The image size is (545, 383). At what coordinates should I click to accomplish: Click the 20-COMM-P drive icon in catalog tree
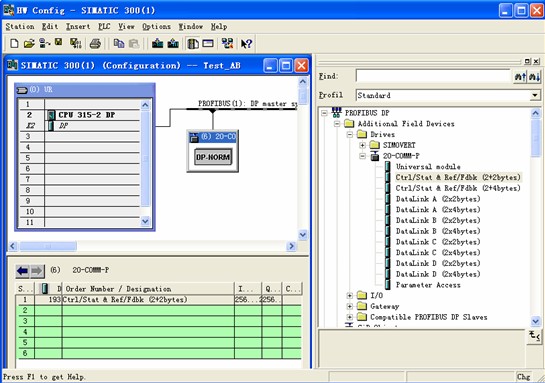pos(375,156)
